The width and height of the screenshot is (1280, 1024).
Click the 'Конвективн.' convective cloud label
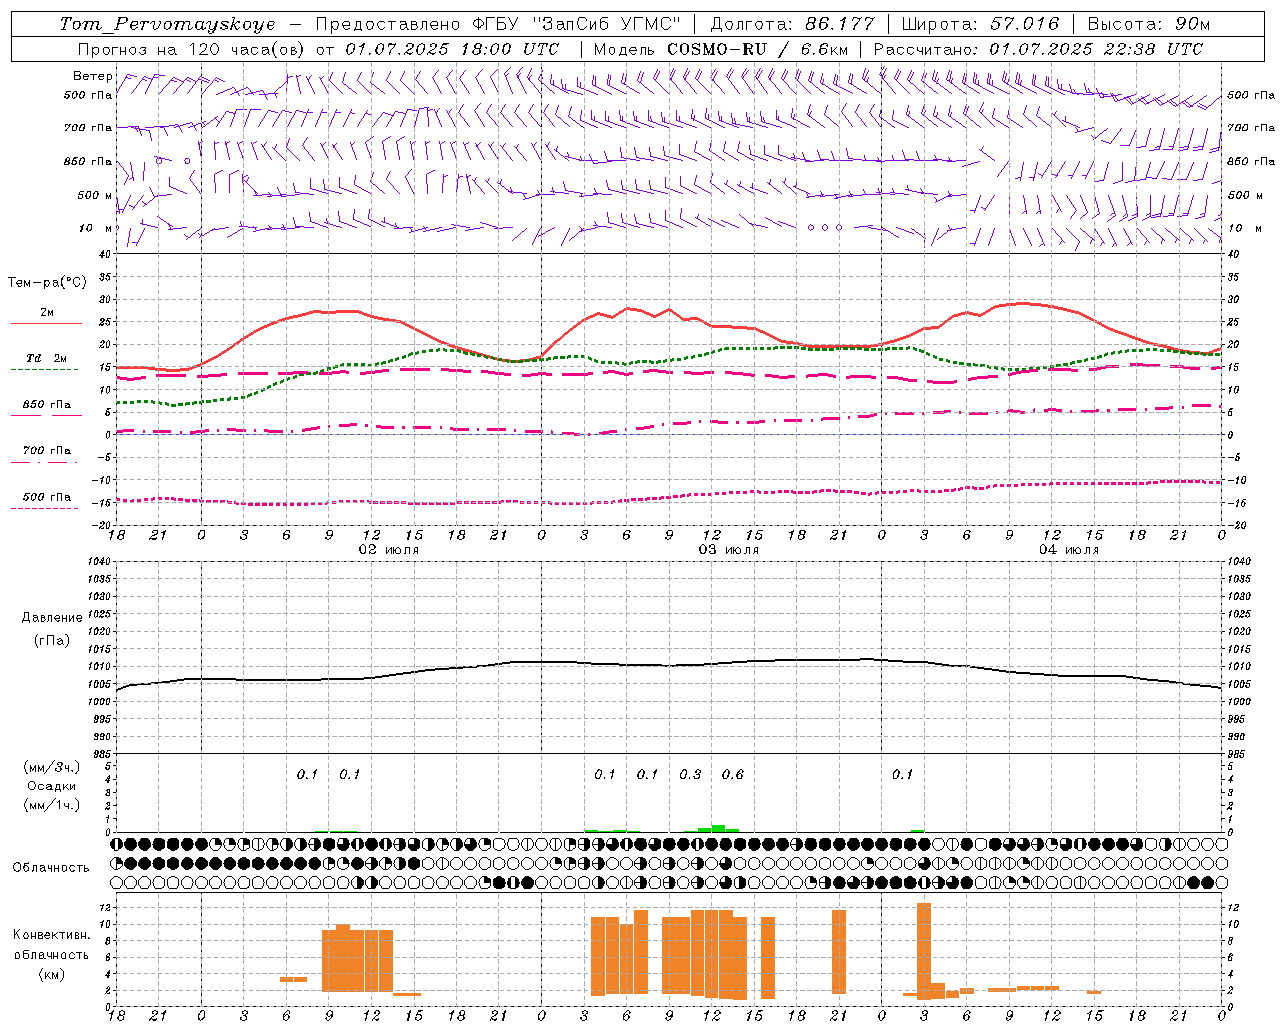click(52, 935)
